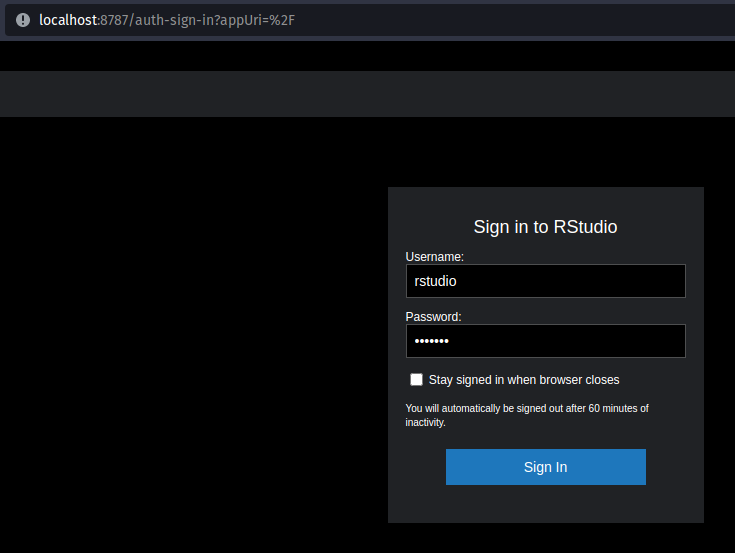The width and height of the screenshot is (735, 553).
Task: Click the Password: label
Action: click(x=434, y=317)
